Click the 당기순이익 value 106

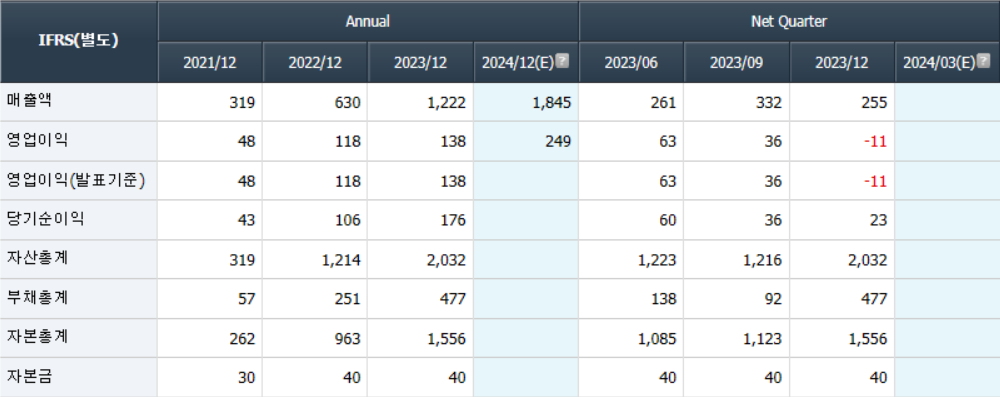(x=348, y=220)
